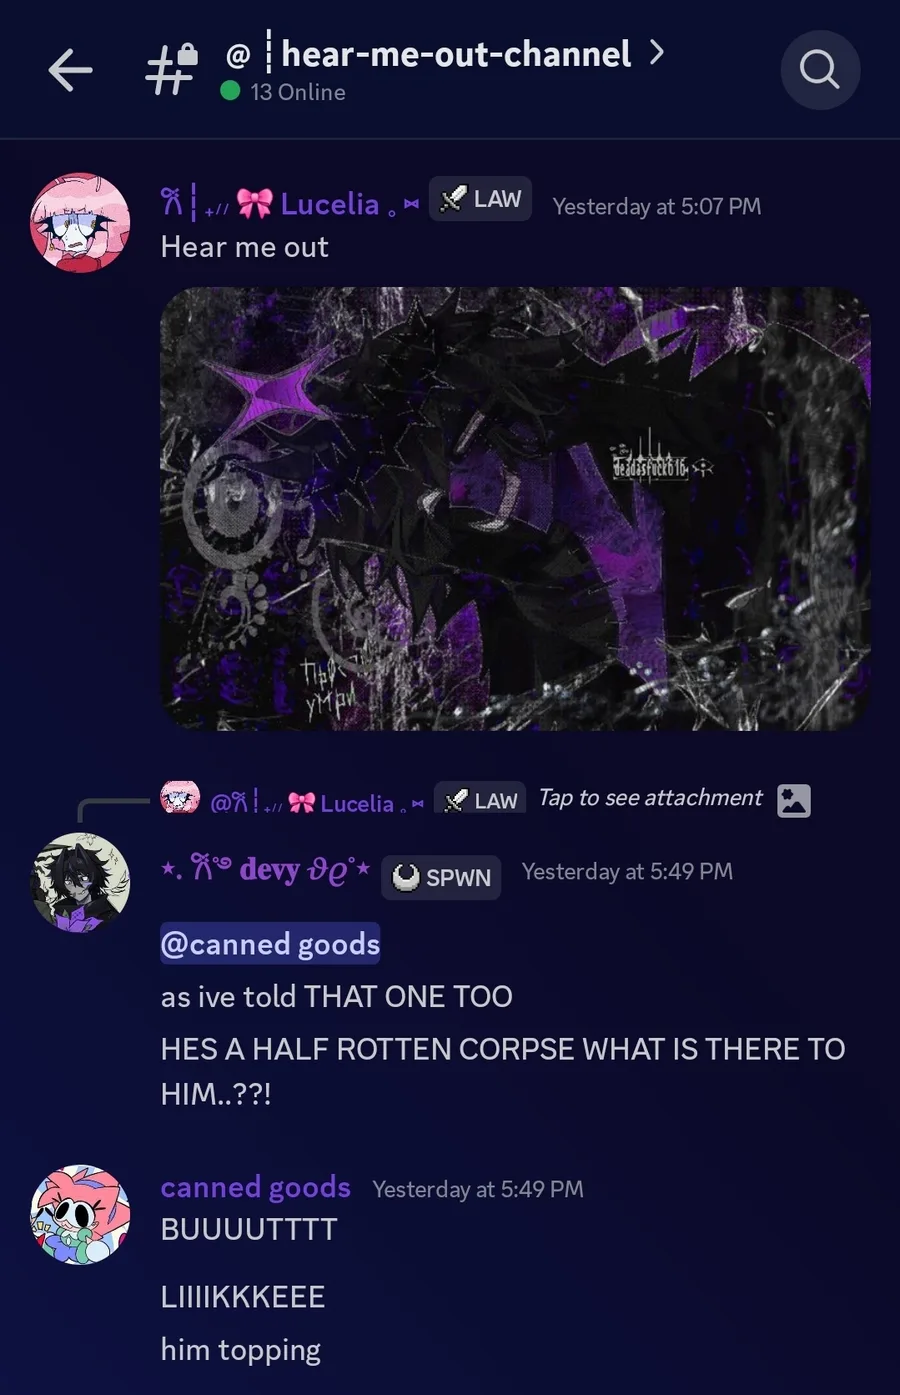Image resolution: width=900 pixels, height=1395 pixels.
Task: Open the purple-black attached image
Action: coord(515,509)
